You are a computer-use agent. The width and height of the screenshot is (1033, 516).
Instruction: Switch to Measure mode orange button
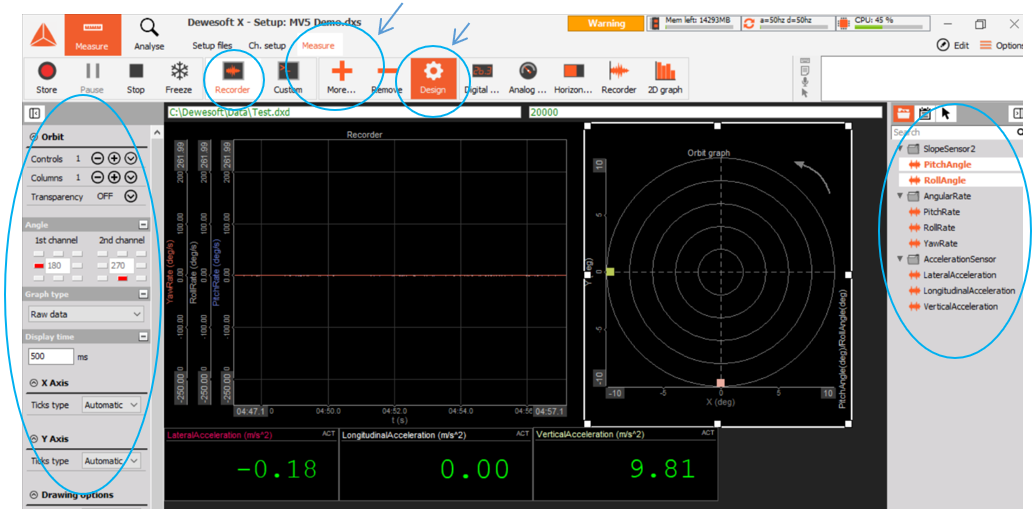[92, 34]
